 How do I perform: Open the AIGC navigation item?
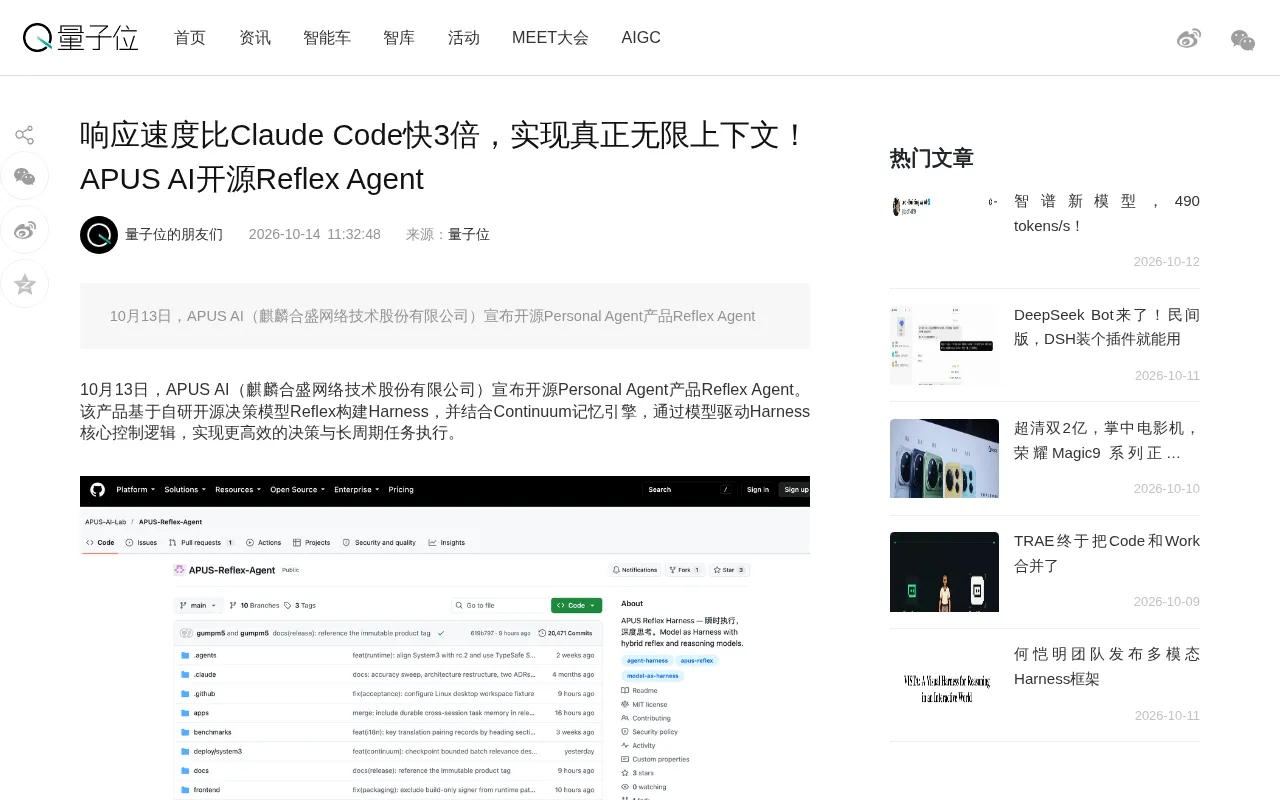tap(641, 38)
